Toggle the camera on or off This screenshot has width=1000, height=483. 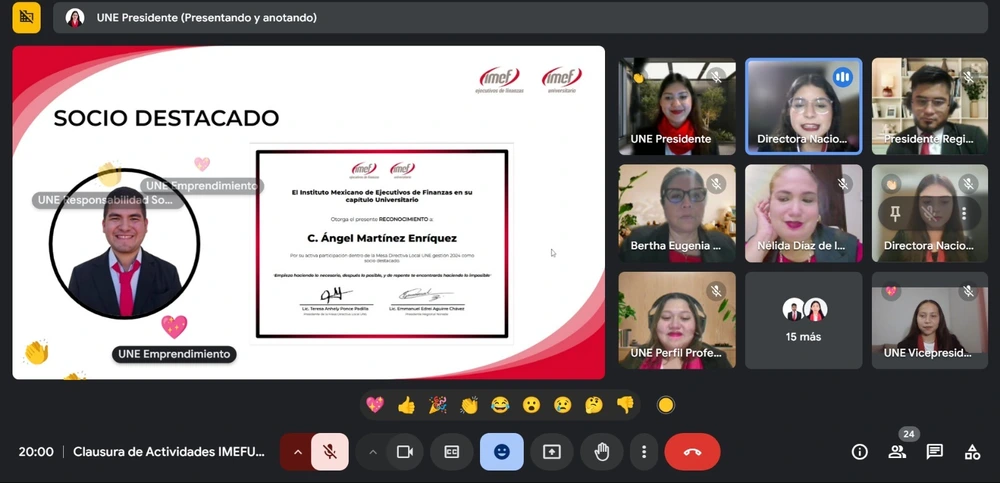(405, 452)
